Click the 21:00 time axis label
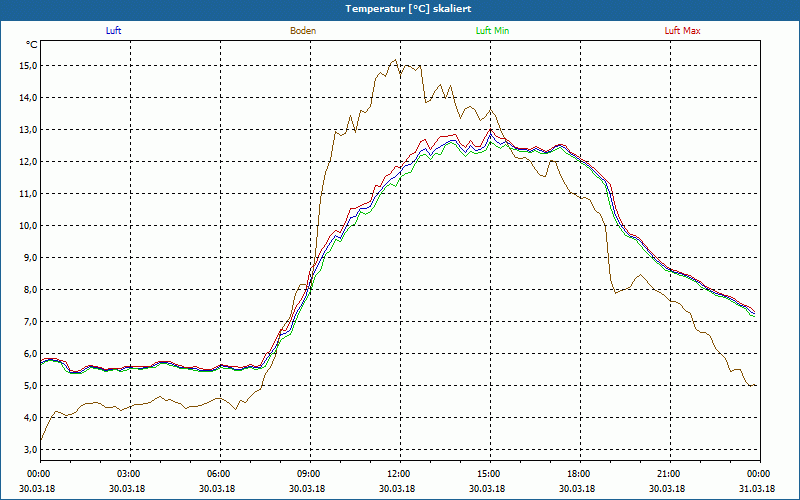The width and height of the screenshot is (800, 500). [x=670, y=474]
